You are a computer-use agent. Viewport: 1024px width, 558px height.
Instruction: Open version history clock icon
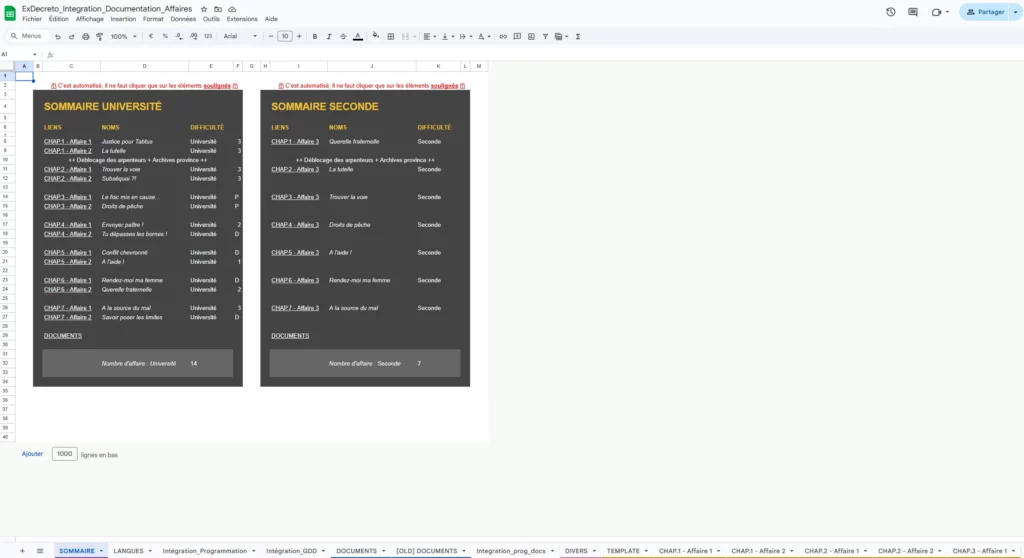[891, 12]
